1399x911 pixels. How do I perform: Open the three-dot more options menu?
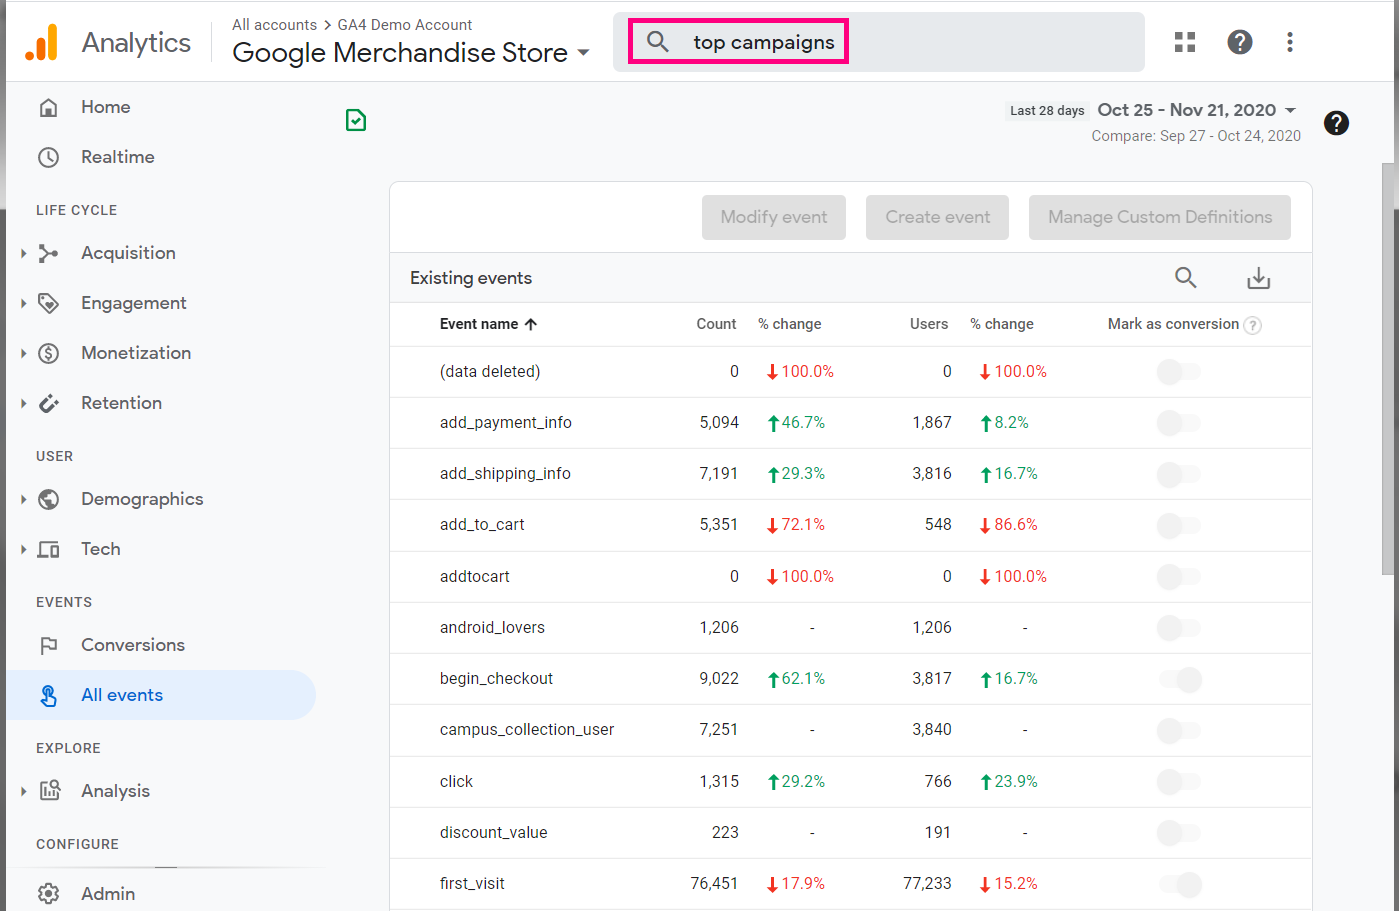pos(1290,42)
